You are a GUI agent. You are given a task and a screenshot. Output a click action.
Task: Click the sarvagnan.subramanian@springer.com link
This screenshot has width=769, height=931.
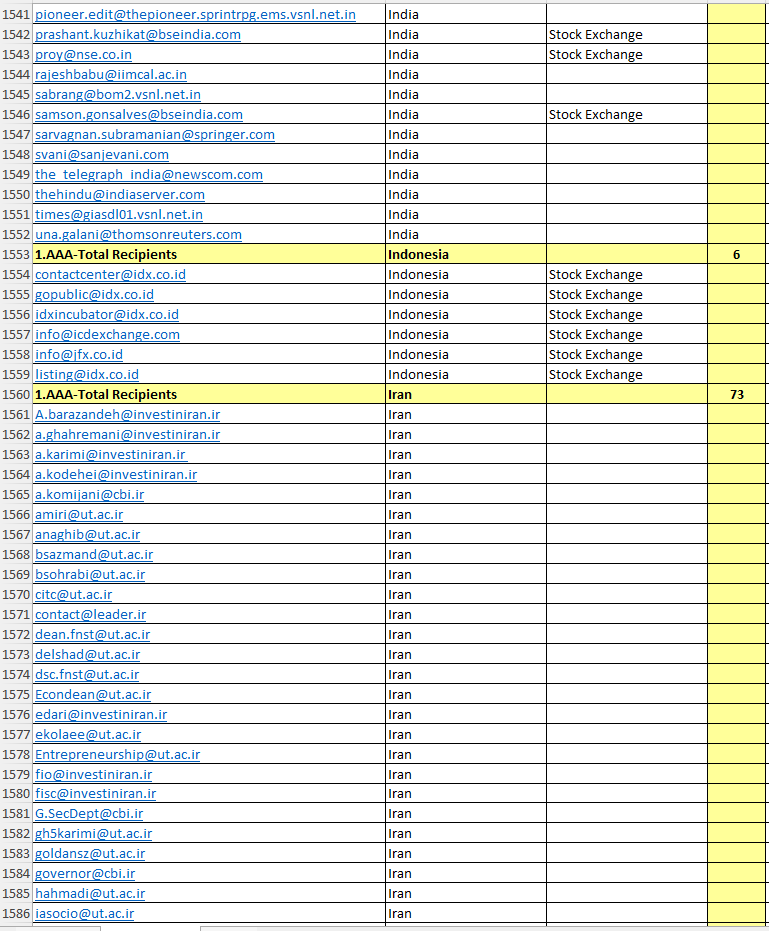pyautogui.click(x=155, y=135)
